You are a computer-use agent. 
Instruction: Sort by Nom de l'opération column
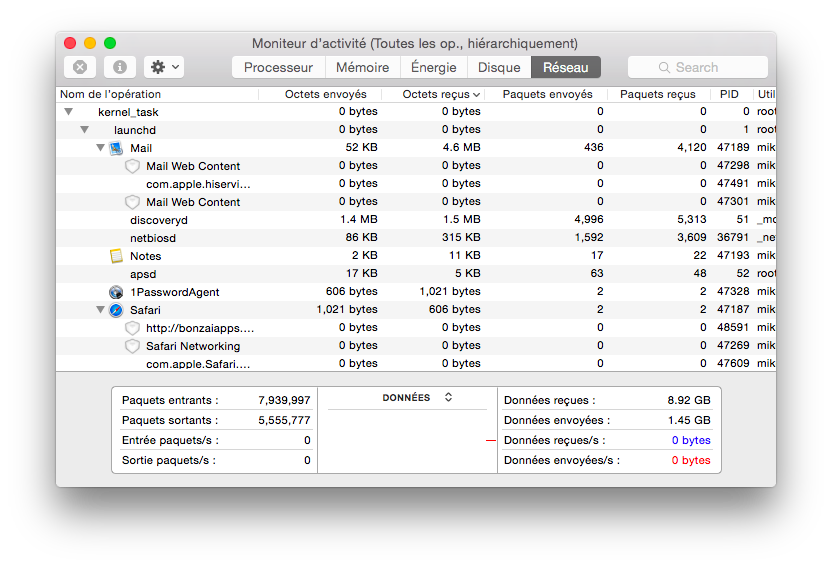(x=157, y=94)
